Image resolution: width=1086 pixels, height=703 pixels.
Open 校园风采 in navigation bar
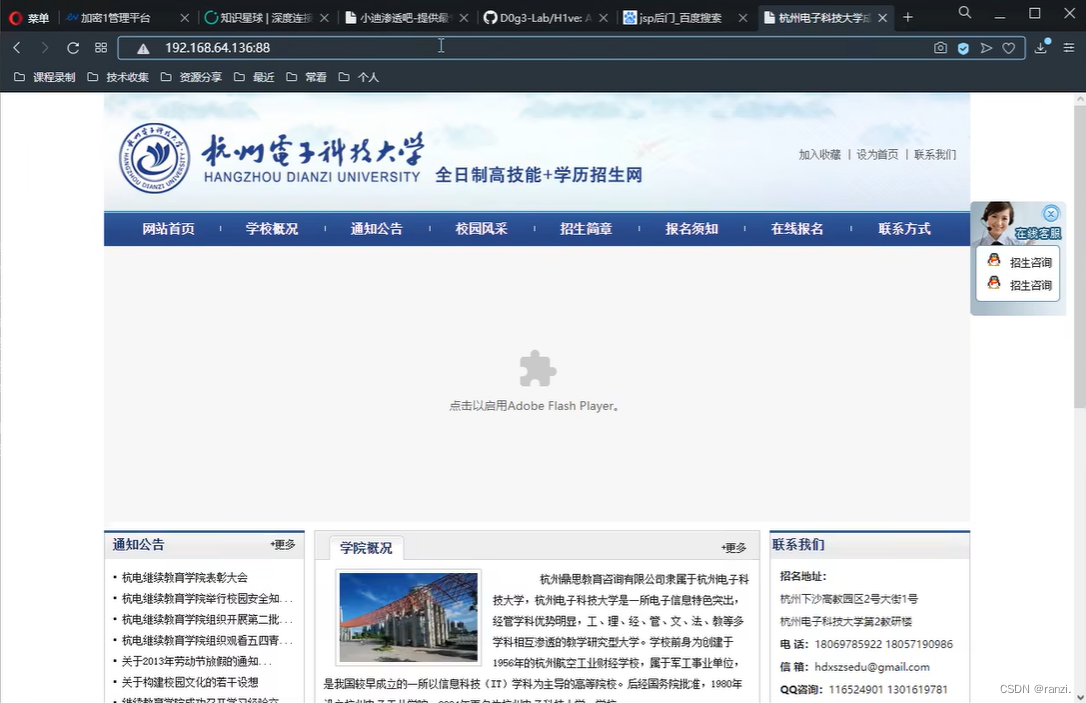click(481, 229)
